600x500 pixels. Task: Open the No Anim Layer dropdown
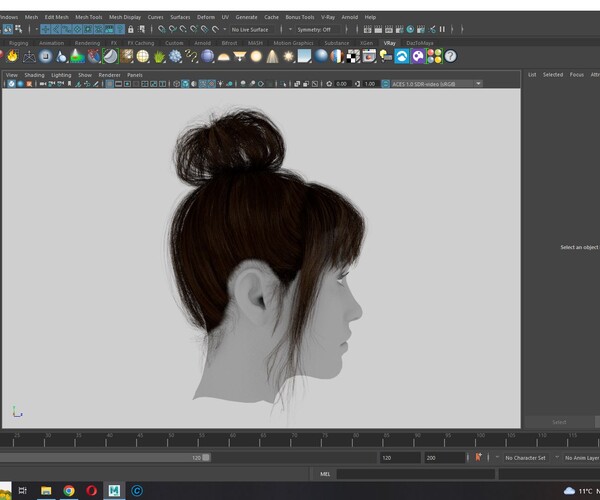click(x=582, y=458)
